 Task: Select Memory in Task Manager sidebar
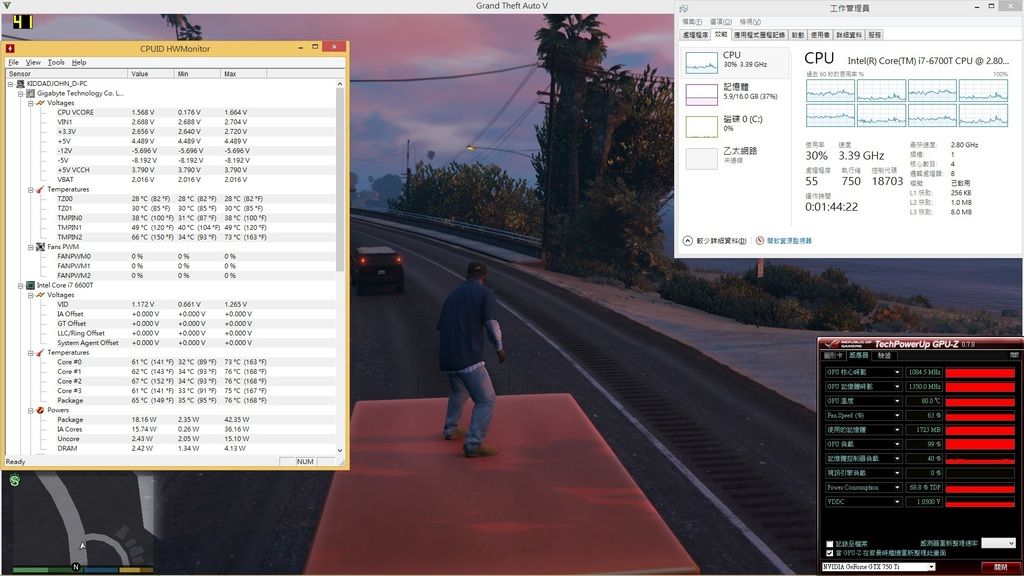(x=734, y=93)
